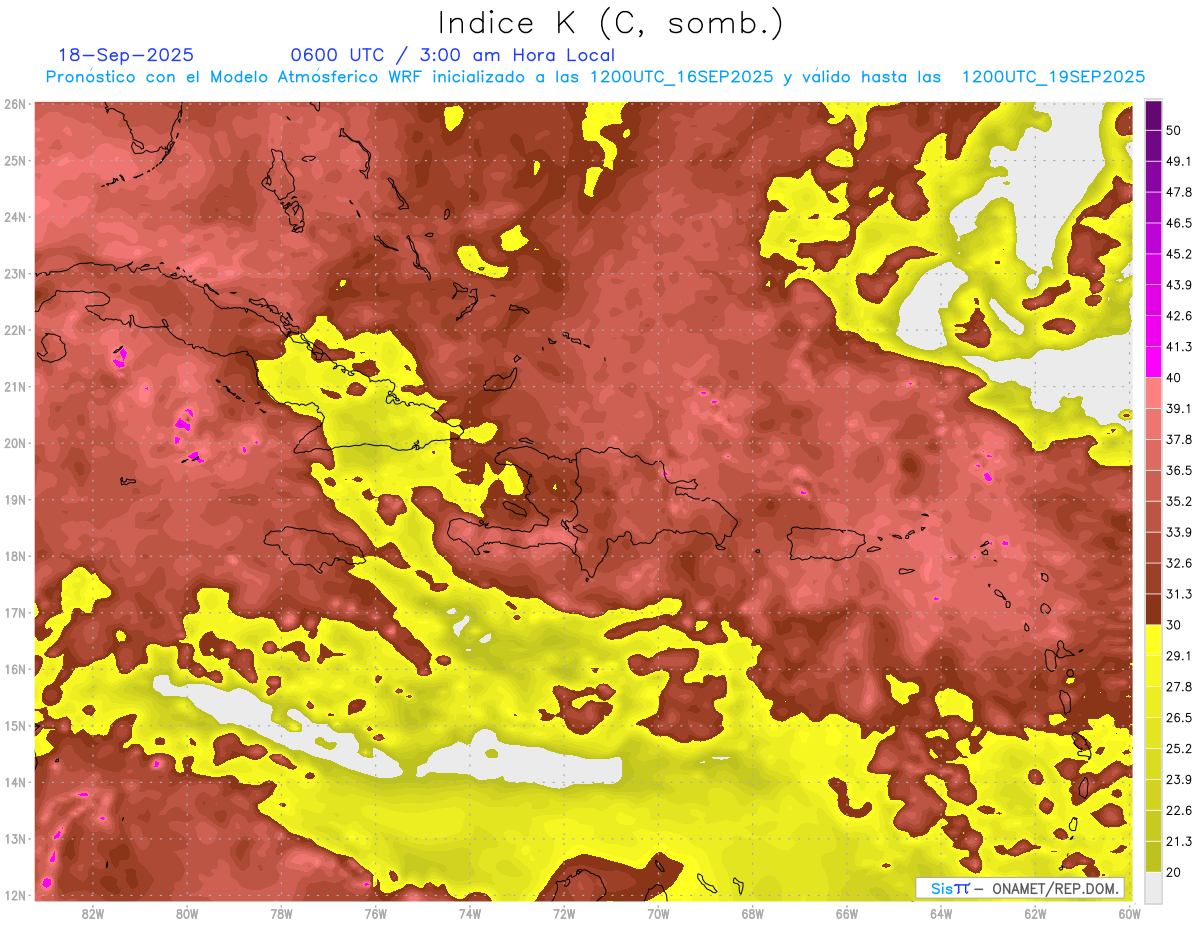Click the title "Indice K (C, somb.)"

click(610, 24)
